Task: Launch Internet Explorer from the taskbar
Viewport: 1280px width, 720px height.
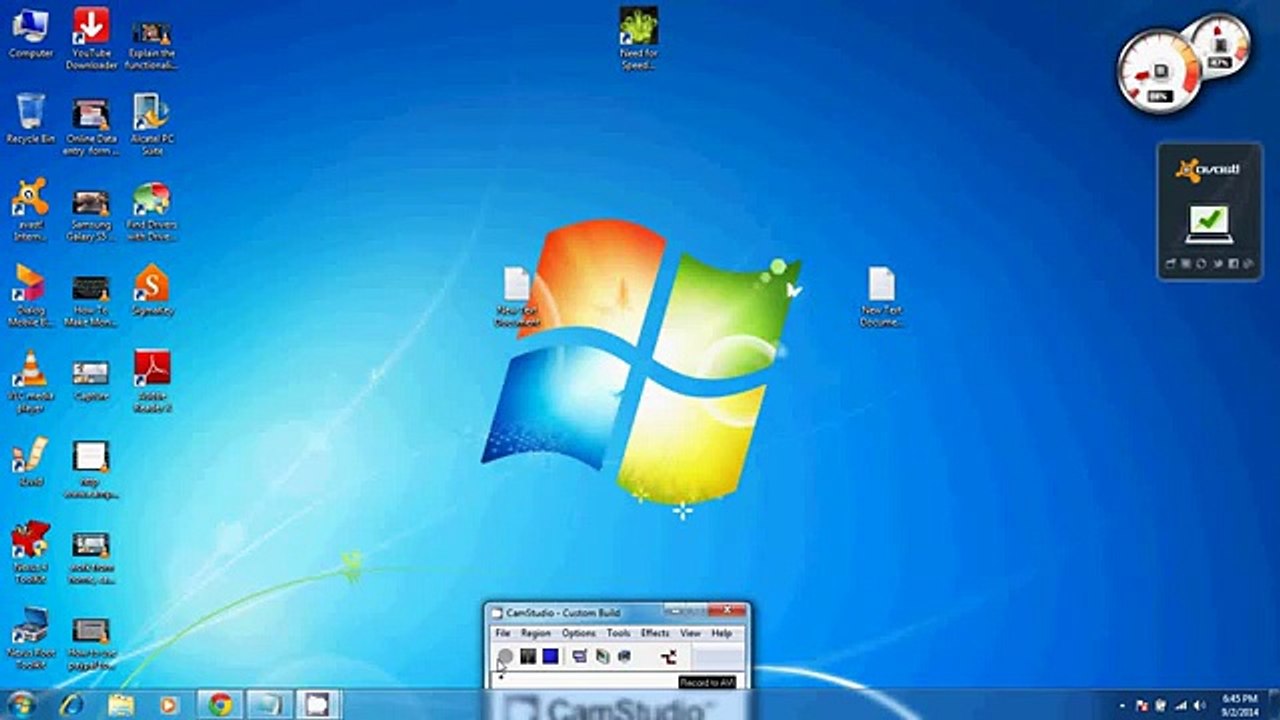Action: click(x=72, y=704)
